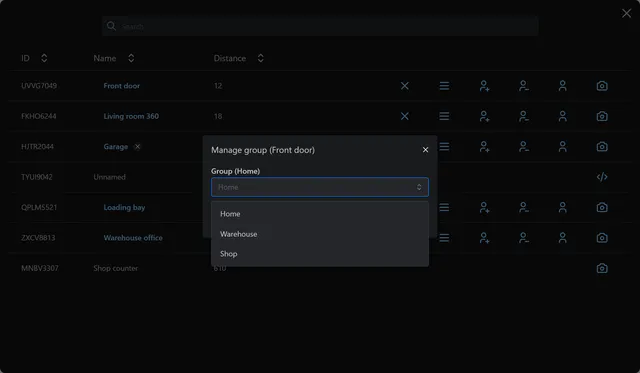The height and width of the screenshot is (373, 640).
Task: Click the Shop counter name cell
Action: click(116, 268)
